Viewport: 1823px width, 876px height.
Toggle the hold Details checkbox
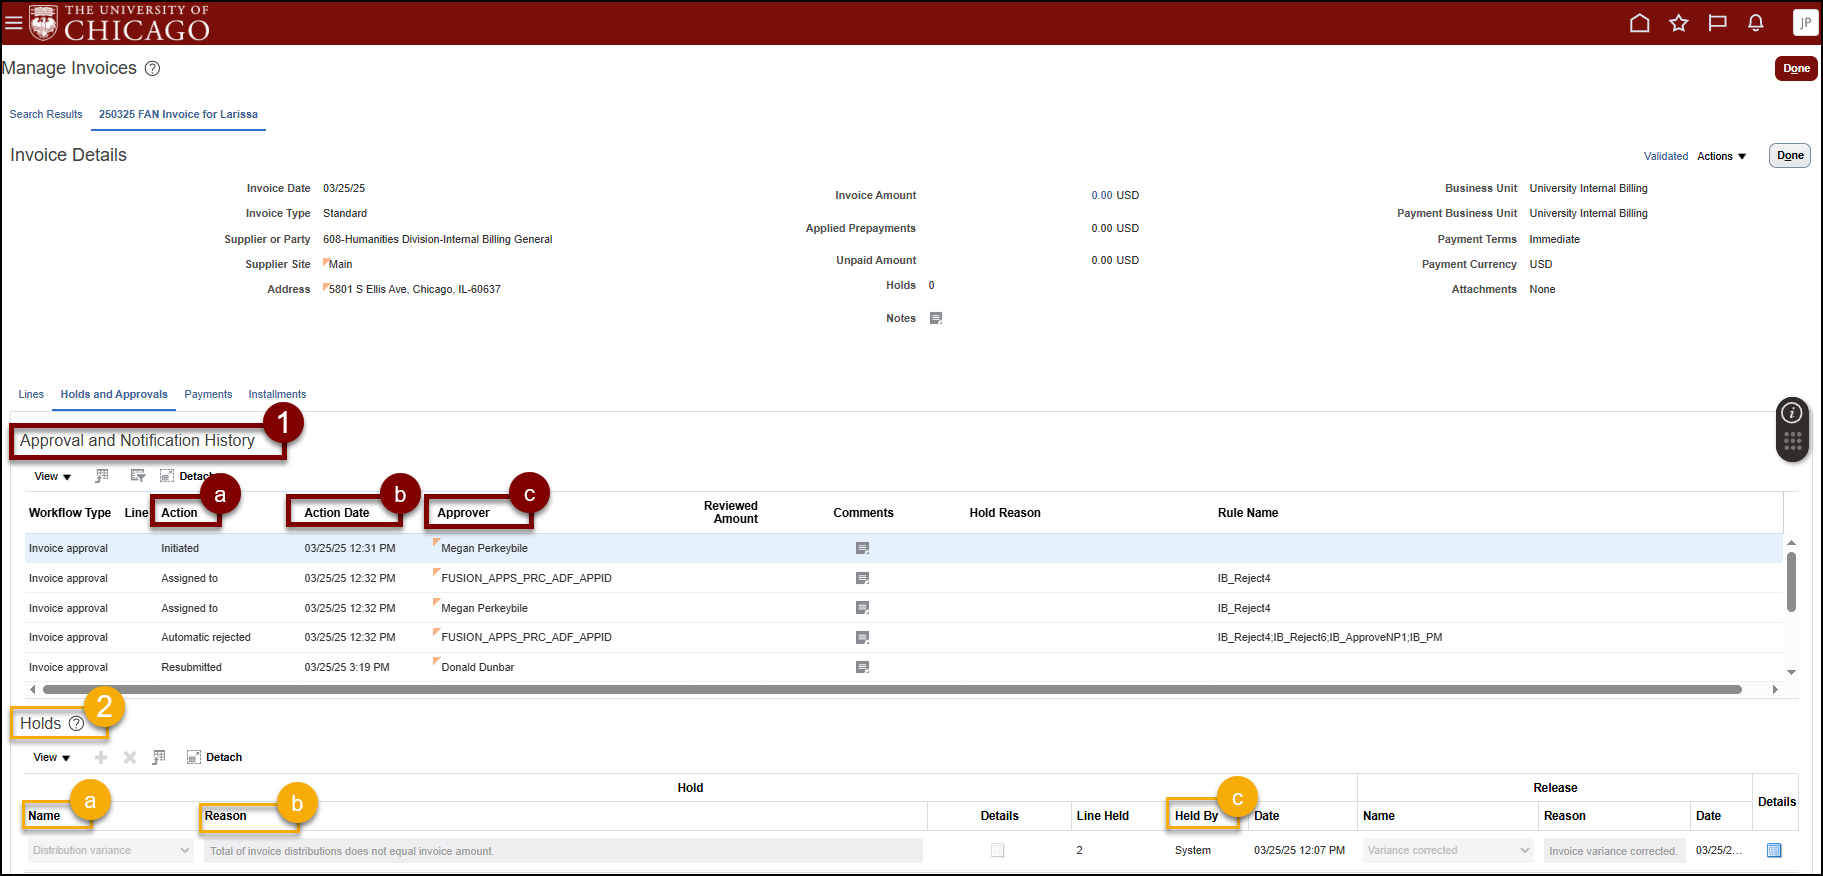[997, 850]
